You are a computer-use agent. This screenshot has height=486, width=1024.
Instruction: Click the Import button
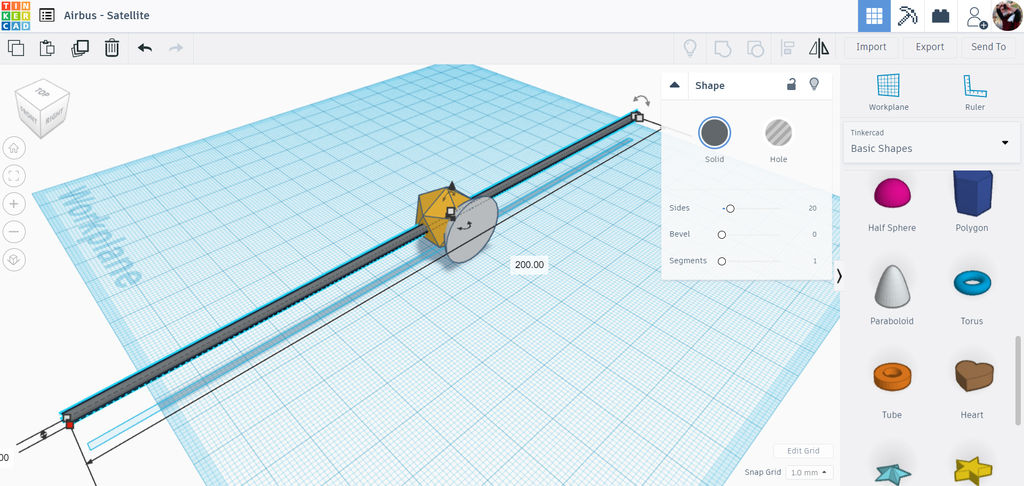point(871,47)
